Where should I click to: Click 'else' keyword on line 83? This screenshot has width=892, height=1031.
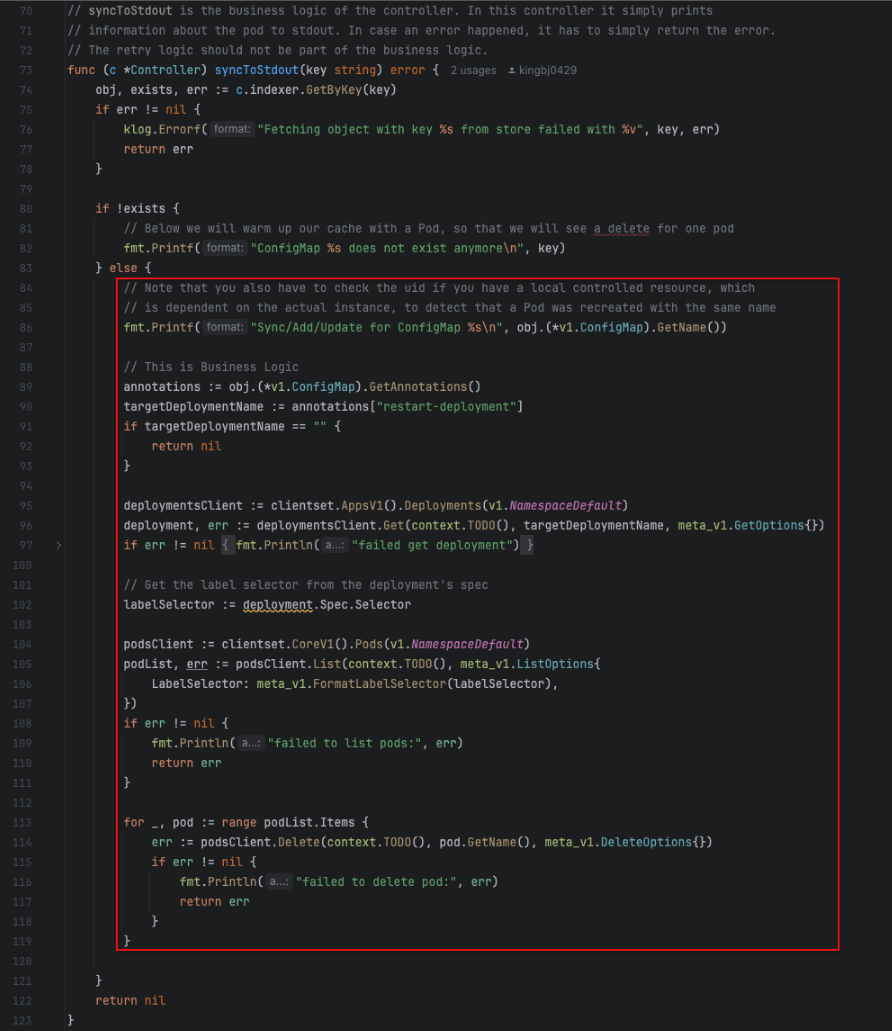123,268
